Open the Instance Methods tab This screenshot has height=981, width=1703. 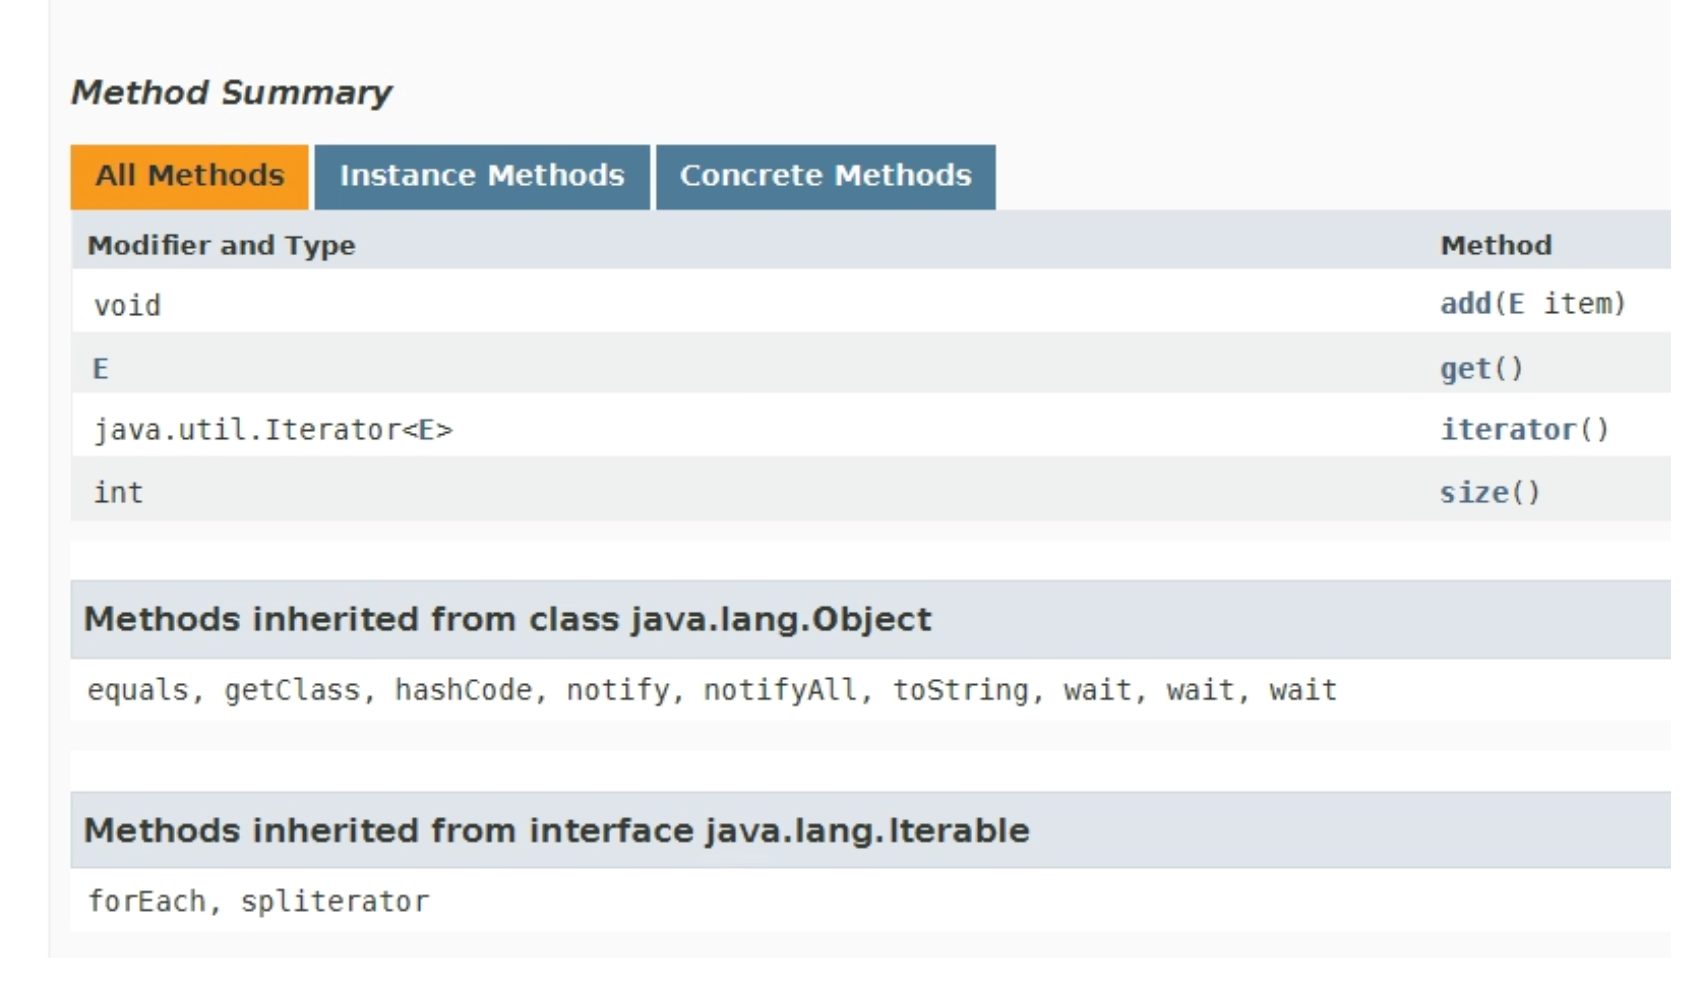482,176
